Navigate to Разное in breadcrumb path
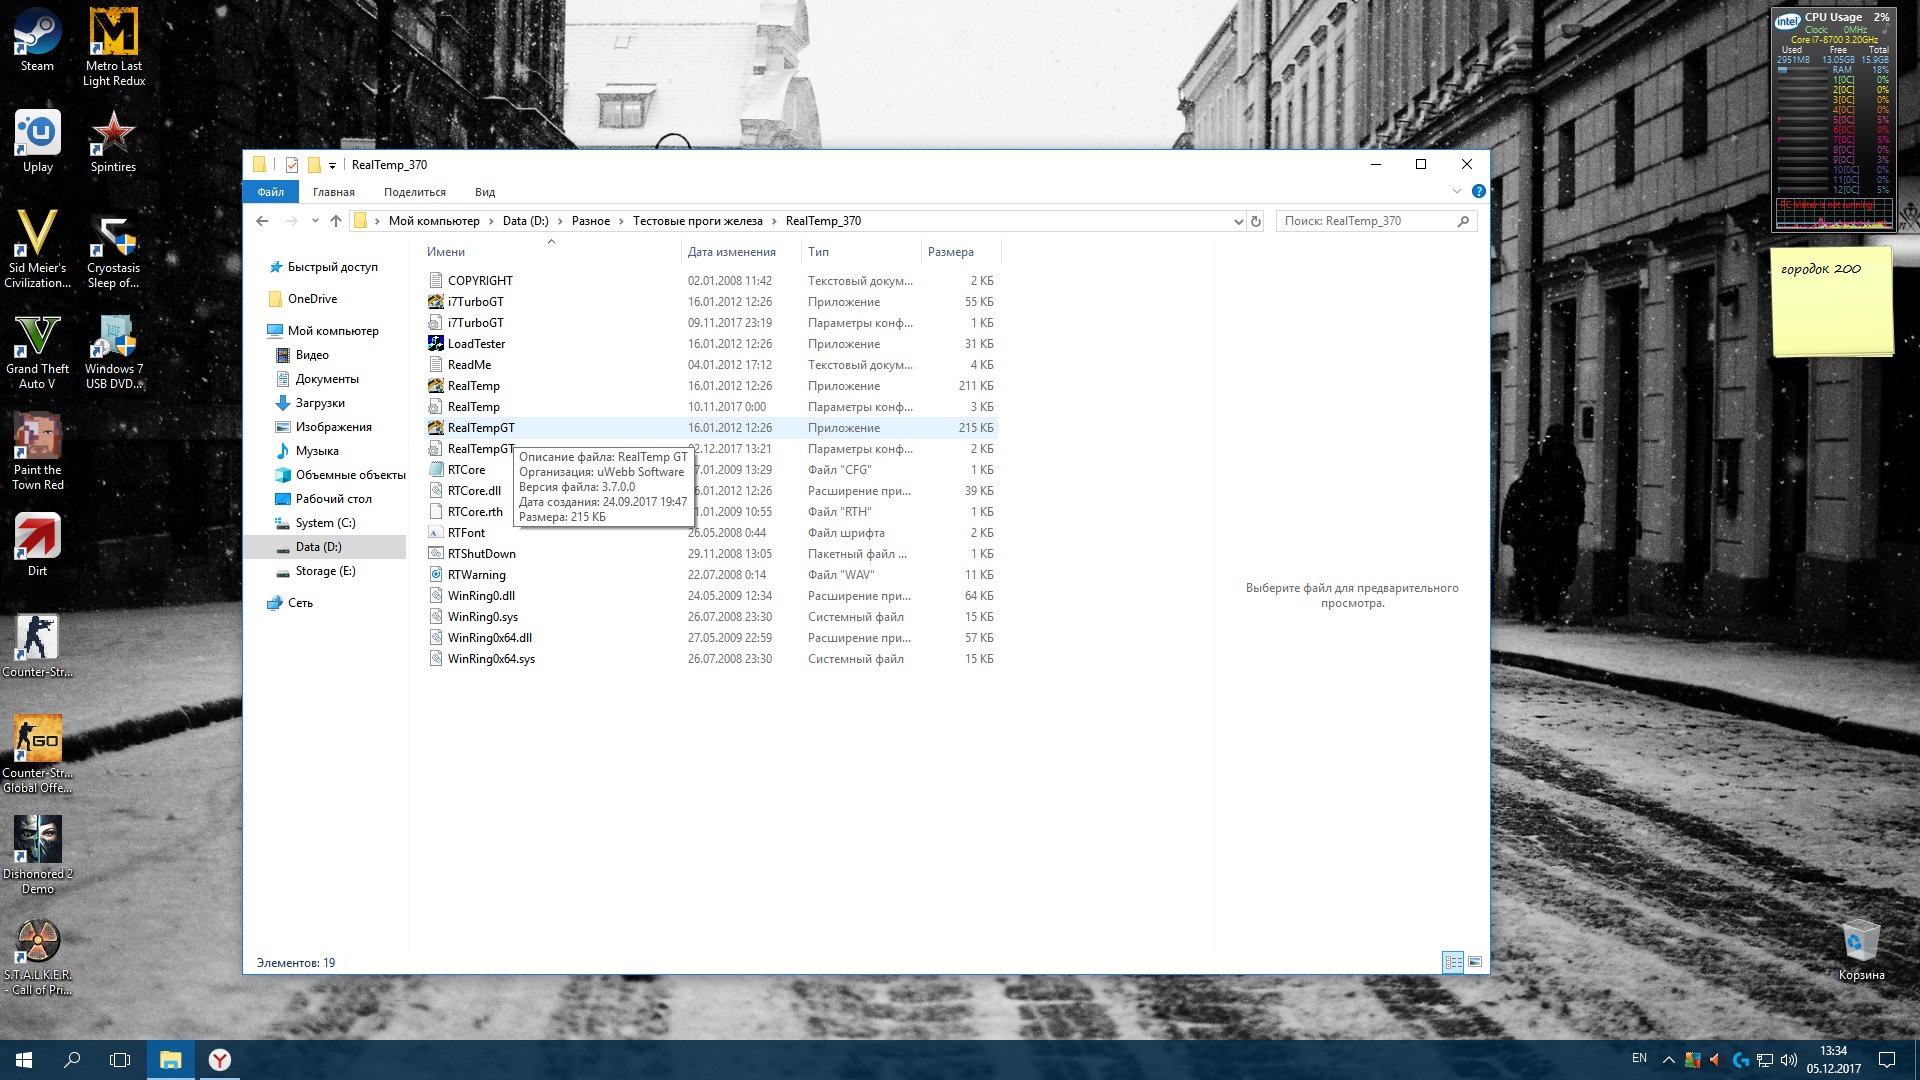Image resolution: width=1920 pixels, height=1080 pixels. click(590, 221)
